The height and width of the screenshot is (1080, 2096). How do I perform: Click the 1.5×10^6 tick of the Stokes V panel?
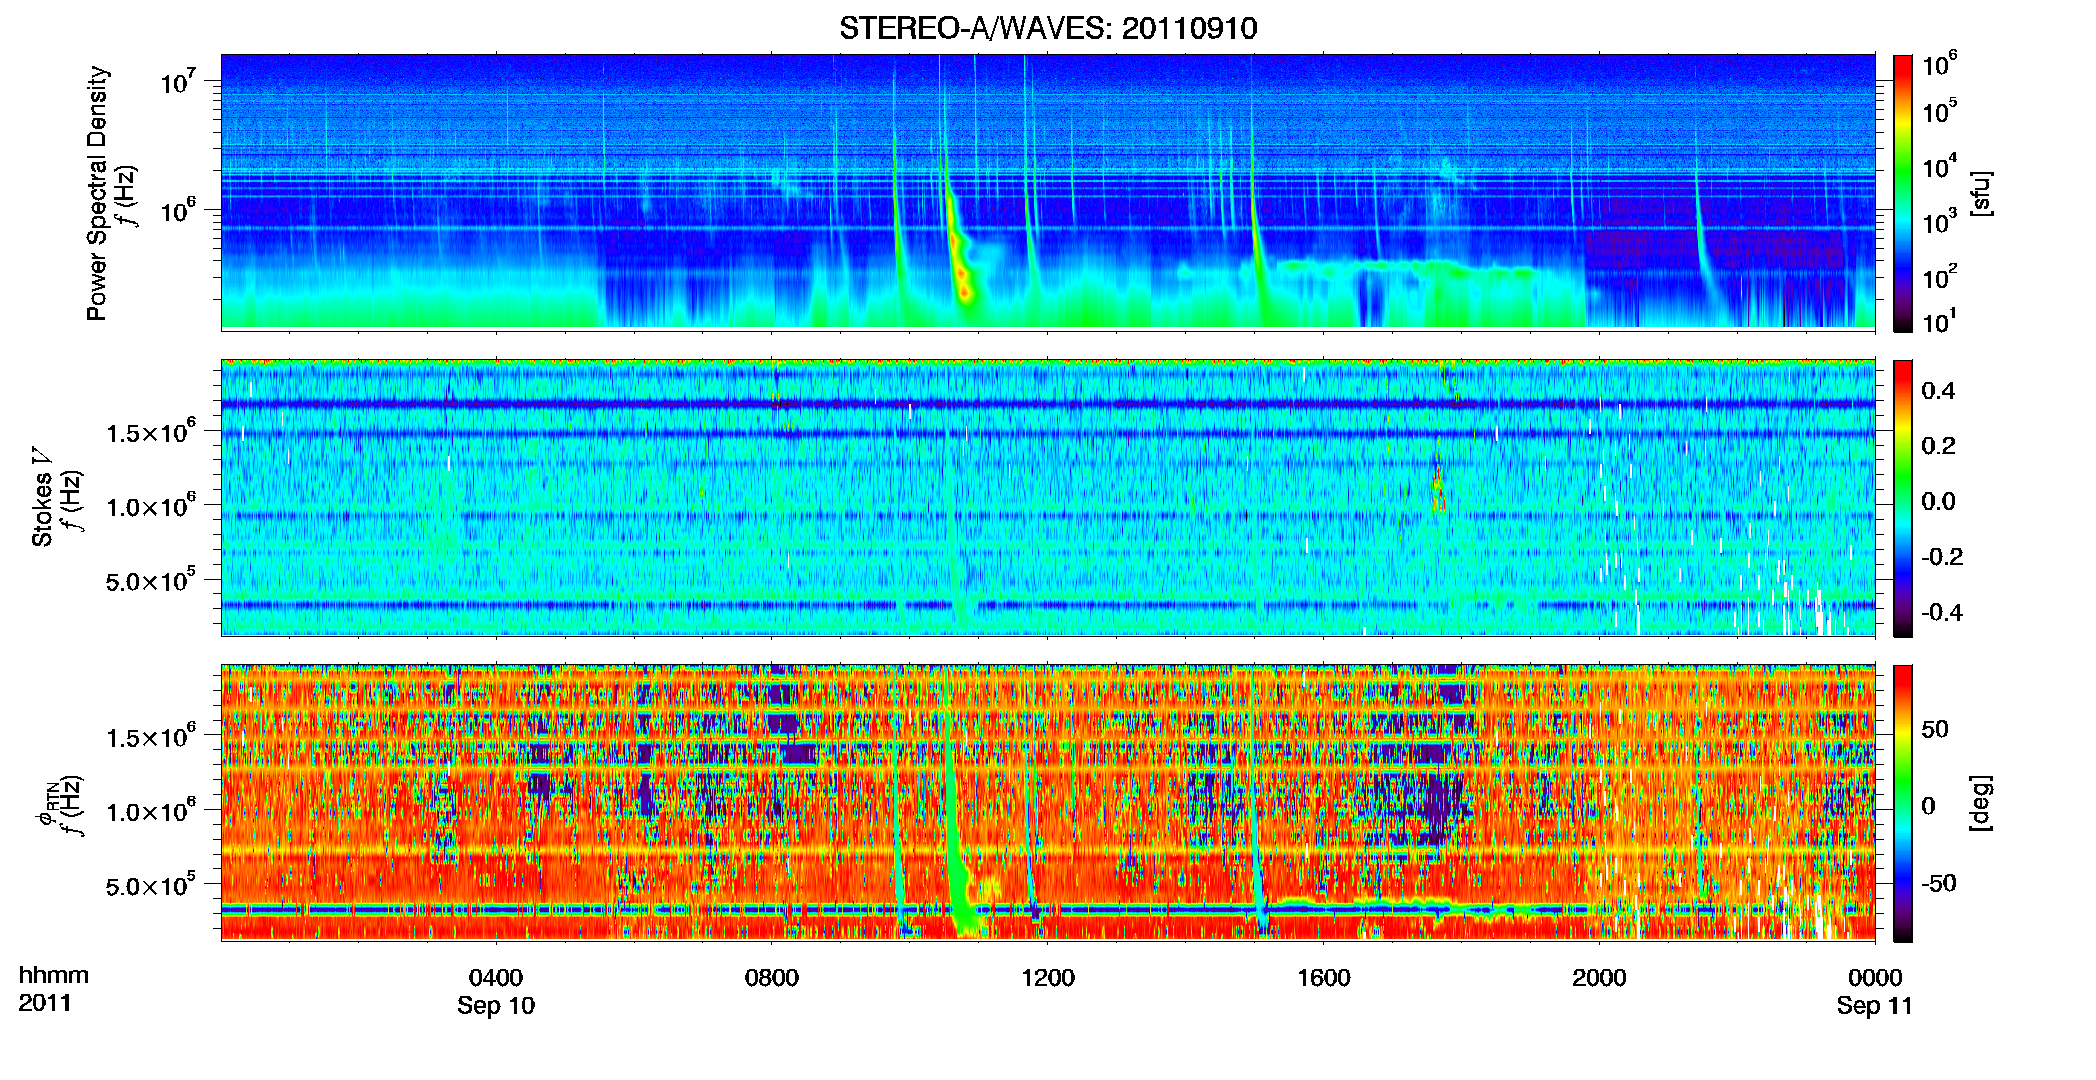tap(151, 431)
